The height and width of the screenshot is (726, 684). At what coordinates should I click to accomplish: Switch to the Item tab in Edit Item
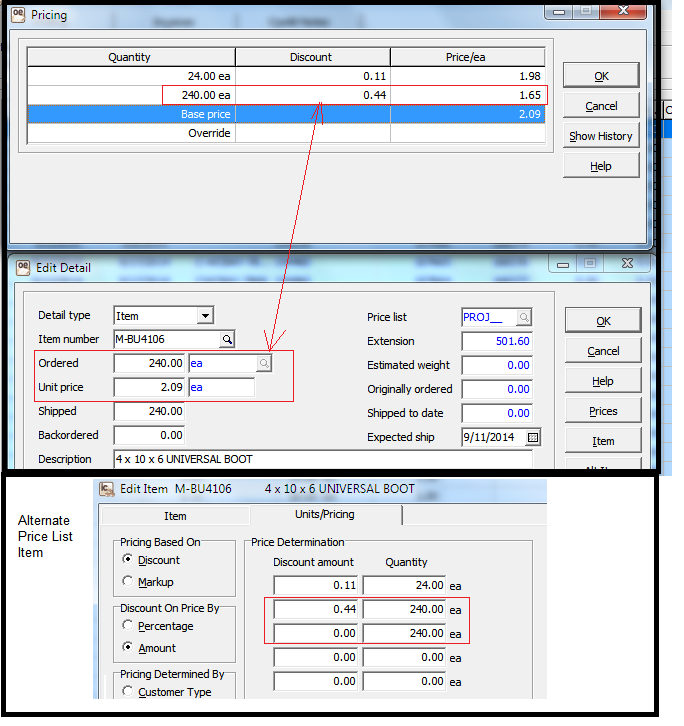[x=175, y=516]
